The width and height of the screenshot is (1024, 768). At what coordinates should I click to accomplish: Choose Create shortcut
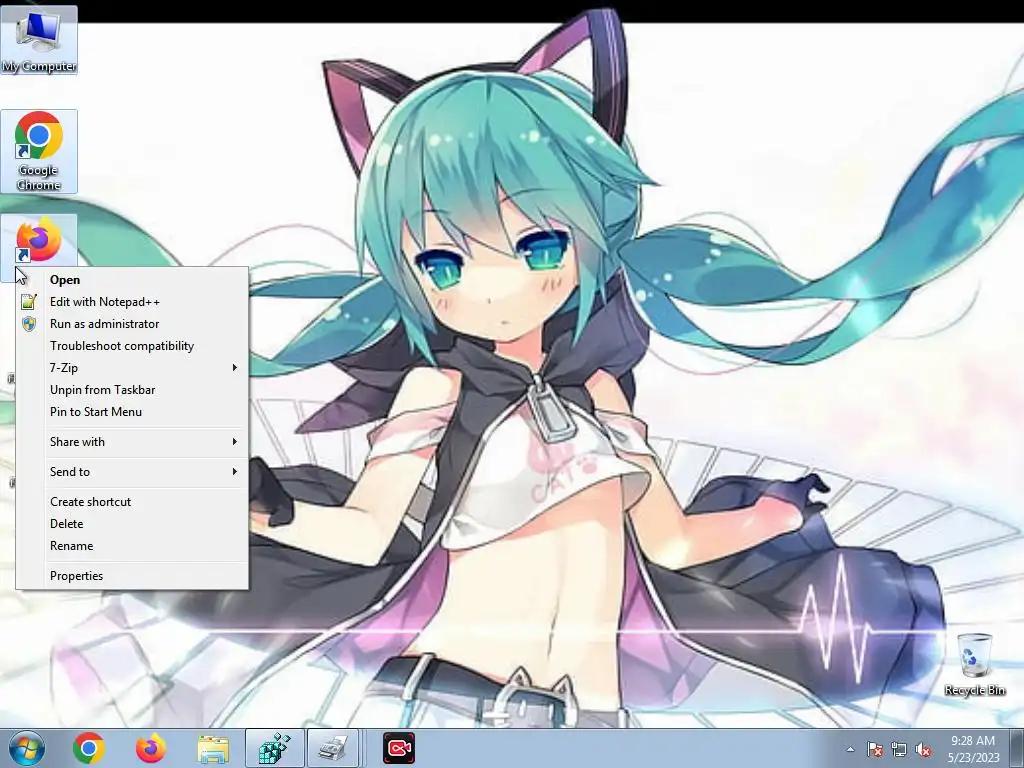click(132, 502)
